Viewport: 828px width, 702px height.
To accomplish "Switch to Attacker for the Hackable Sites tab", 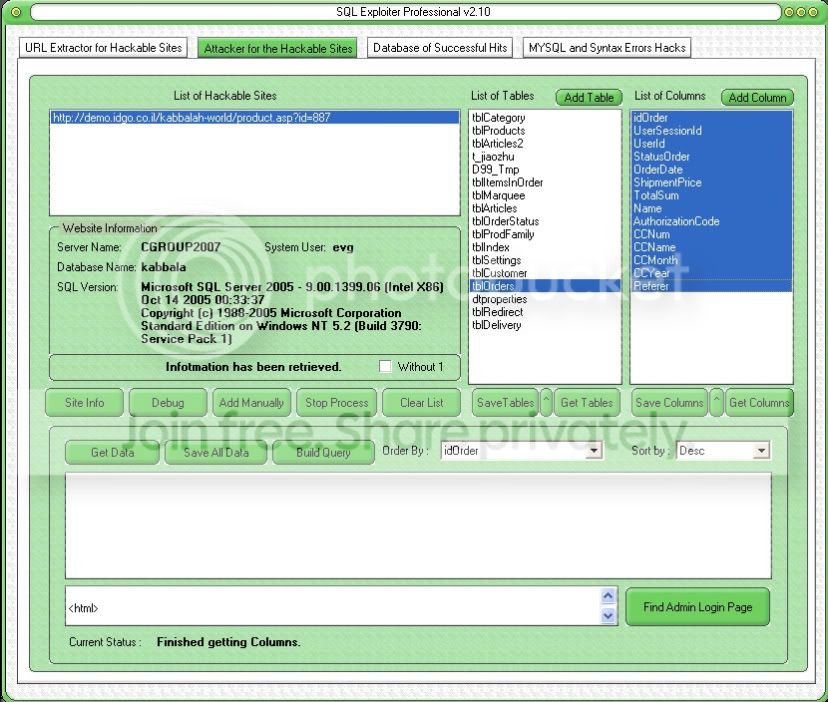I will 278,48.
